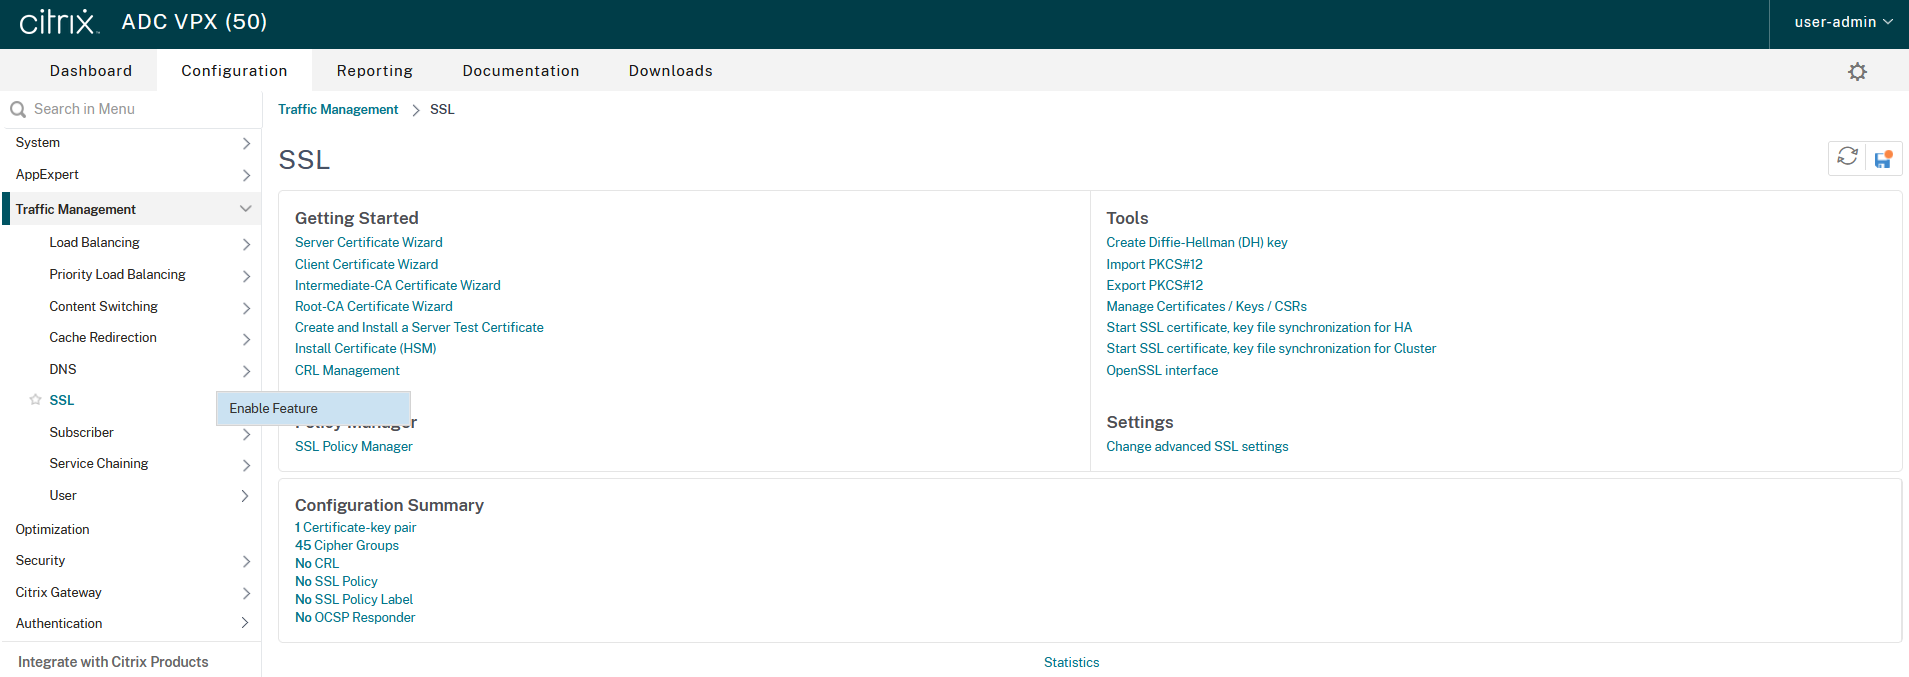This screenshot has height=677, width=1909.
Task: Click Integrate with Citrix Products
Action: point(113,662)
